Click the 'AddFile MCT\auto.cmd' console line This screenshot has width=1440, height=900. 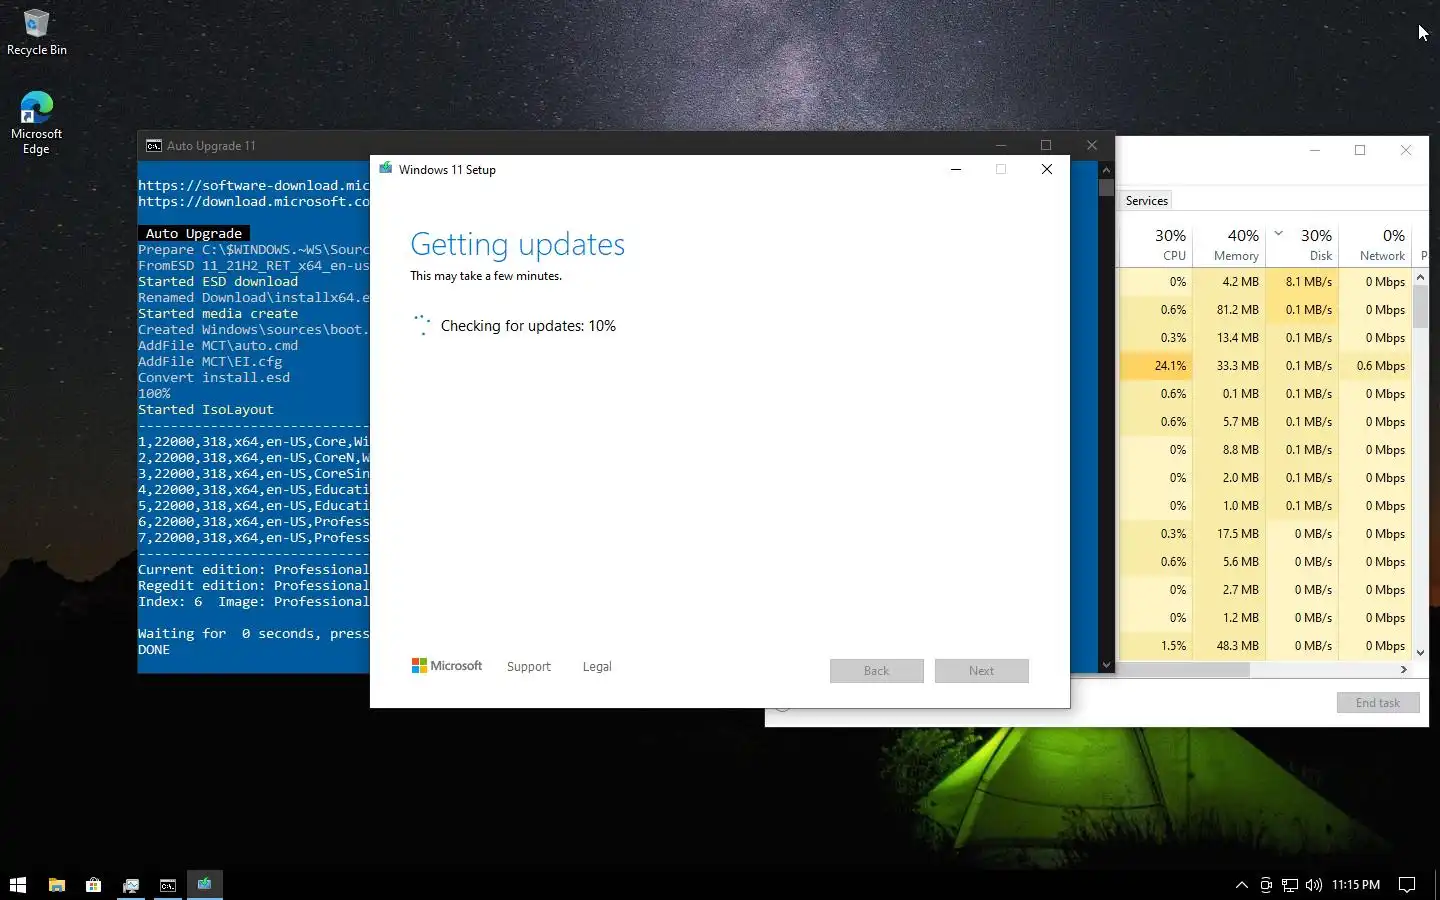(218, 346)
